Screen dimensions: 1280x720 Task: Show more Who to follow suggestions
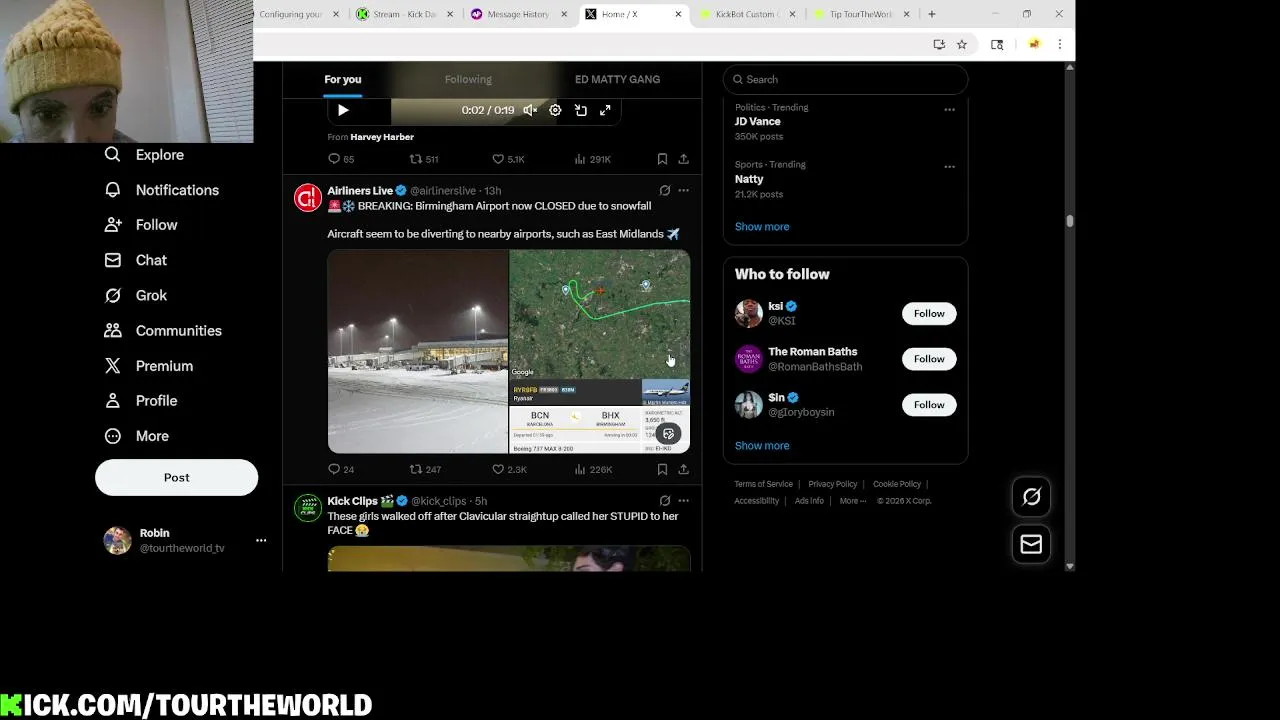pyautogui.click(x=762, y=445)
